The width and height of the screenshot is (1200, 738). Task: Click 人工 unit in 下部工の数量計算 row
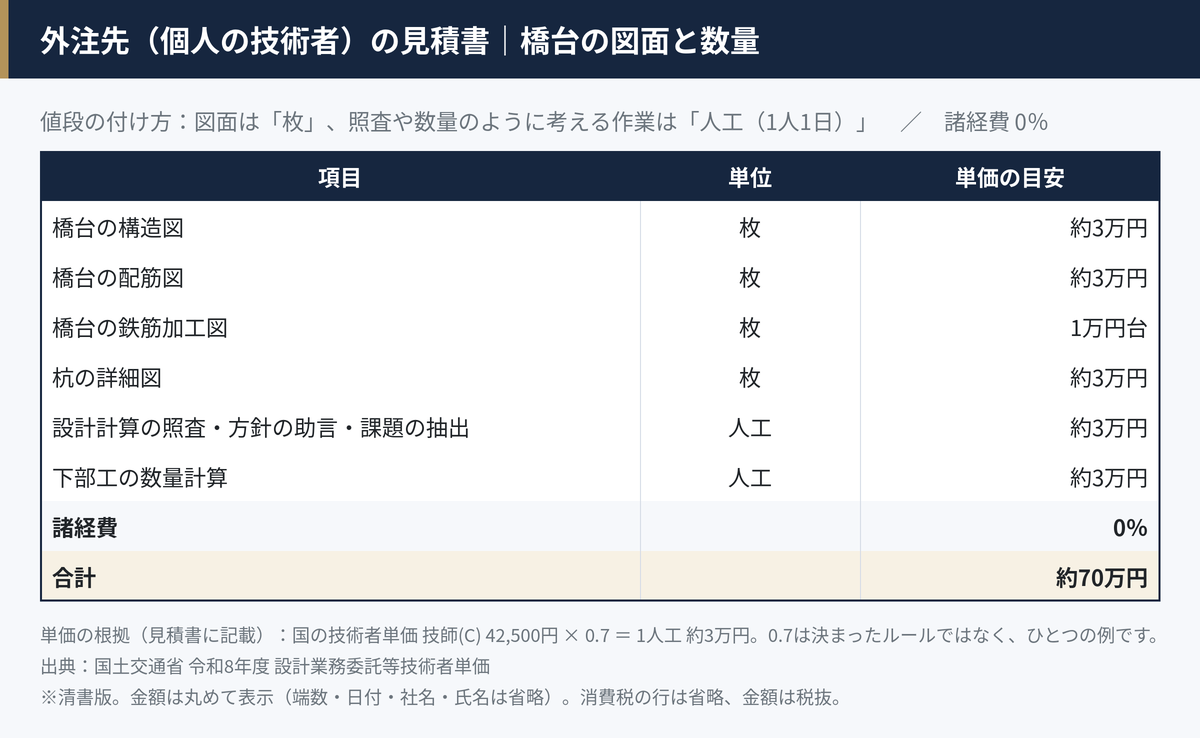[750, 478]
